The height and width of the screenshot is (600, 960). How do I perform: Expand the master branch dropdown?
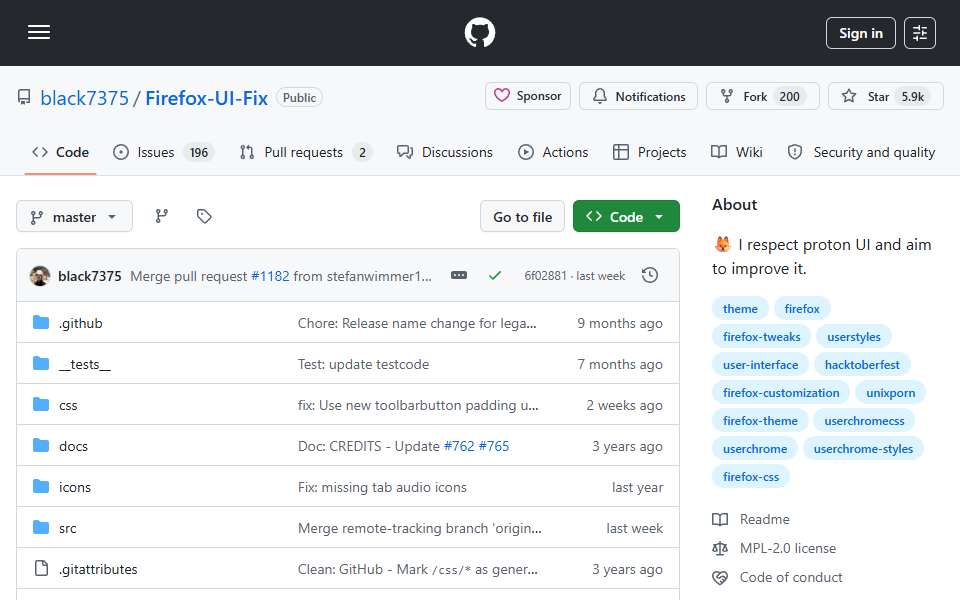coord(74,217)
